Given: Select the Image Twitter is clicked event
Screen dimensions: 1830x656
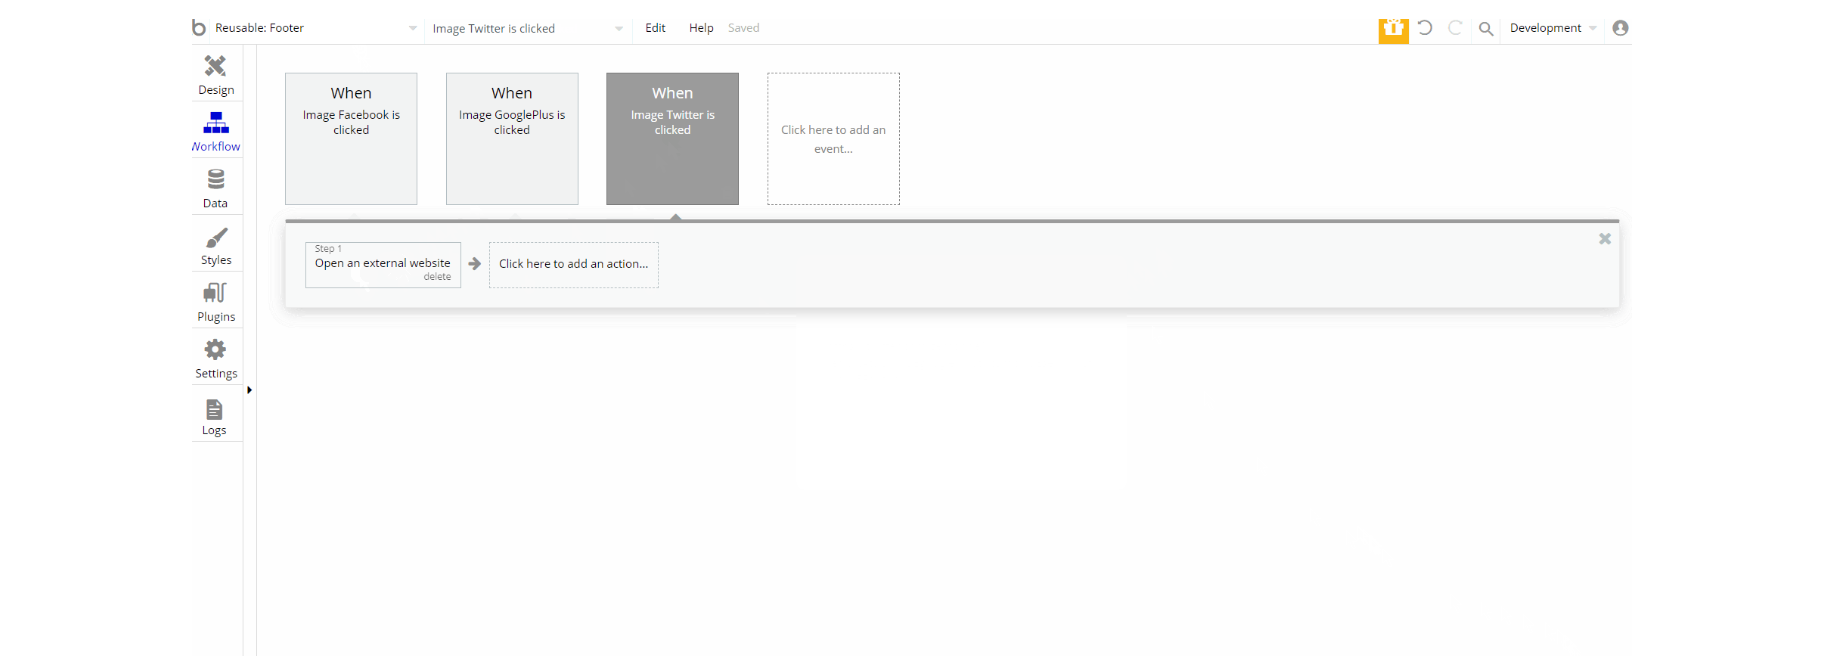Looking at the screenshot, I should [673, 139].
